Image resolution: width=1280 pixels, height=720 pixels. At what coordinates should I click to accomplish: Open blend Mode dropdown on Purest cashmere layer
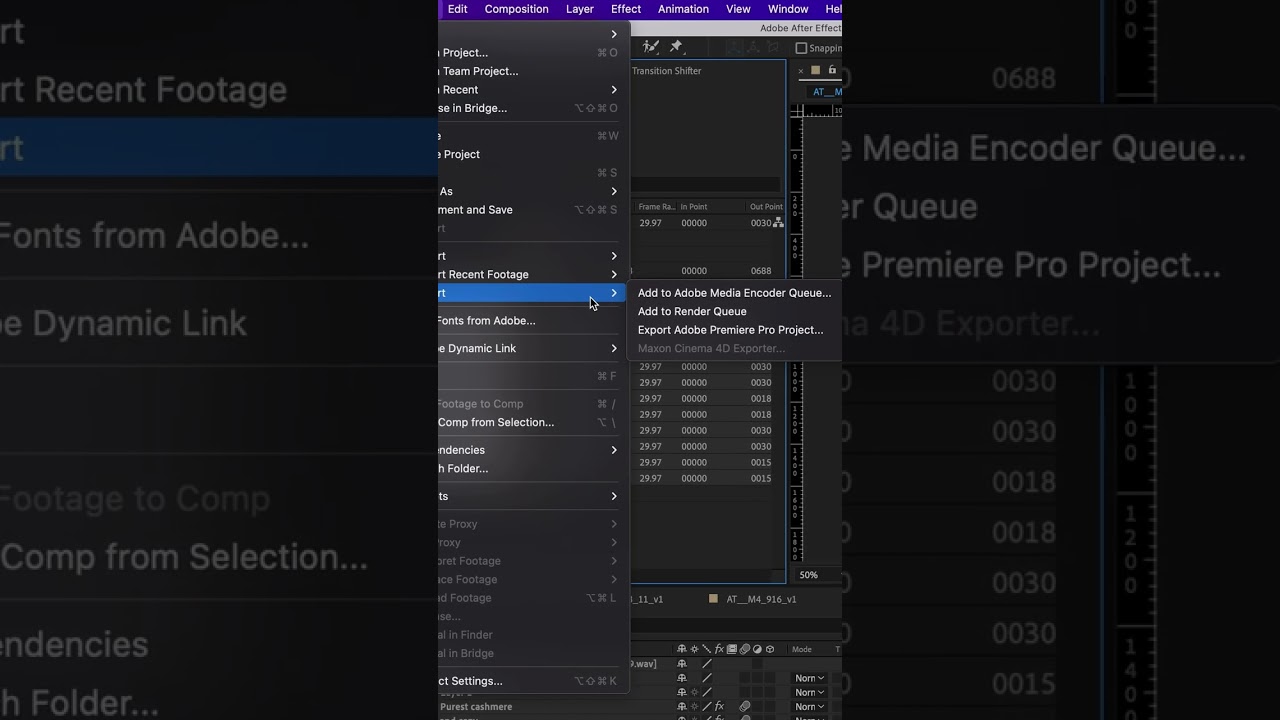tap(810, 706)
